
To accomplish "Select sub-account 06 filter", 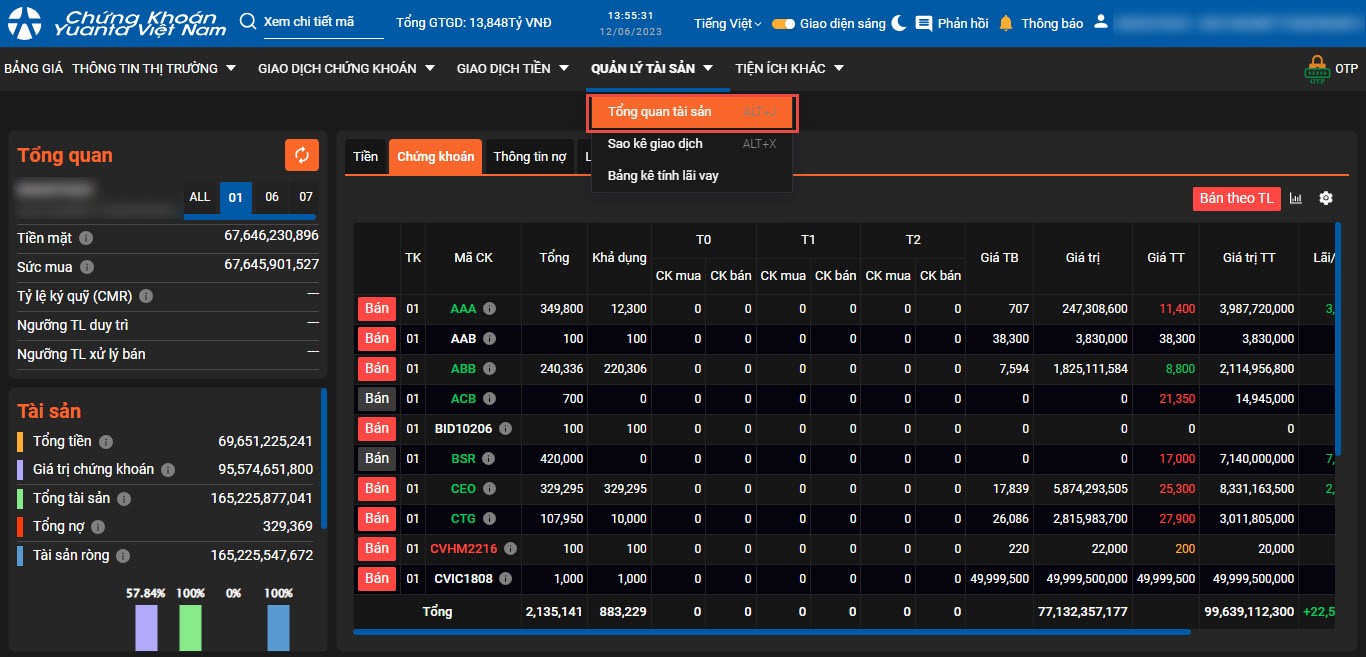I will pos(272,197).
